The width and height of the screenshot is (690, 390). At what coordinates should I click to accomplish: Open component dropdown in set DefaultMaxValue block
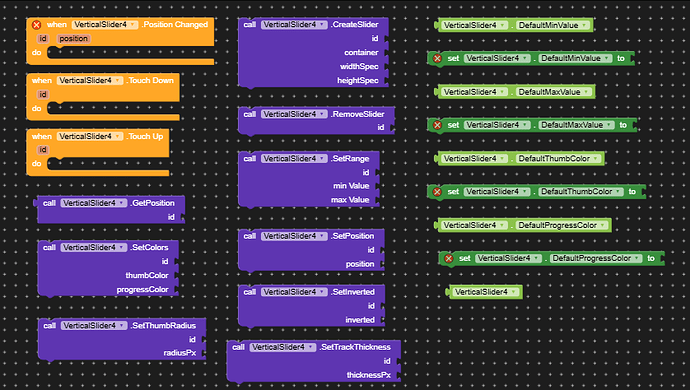click(x=497, y=125)
